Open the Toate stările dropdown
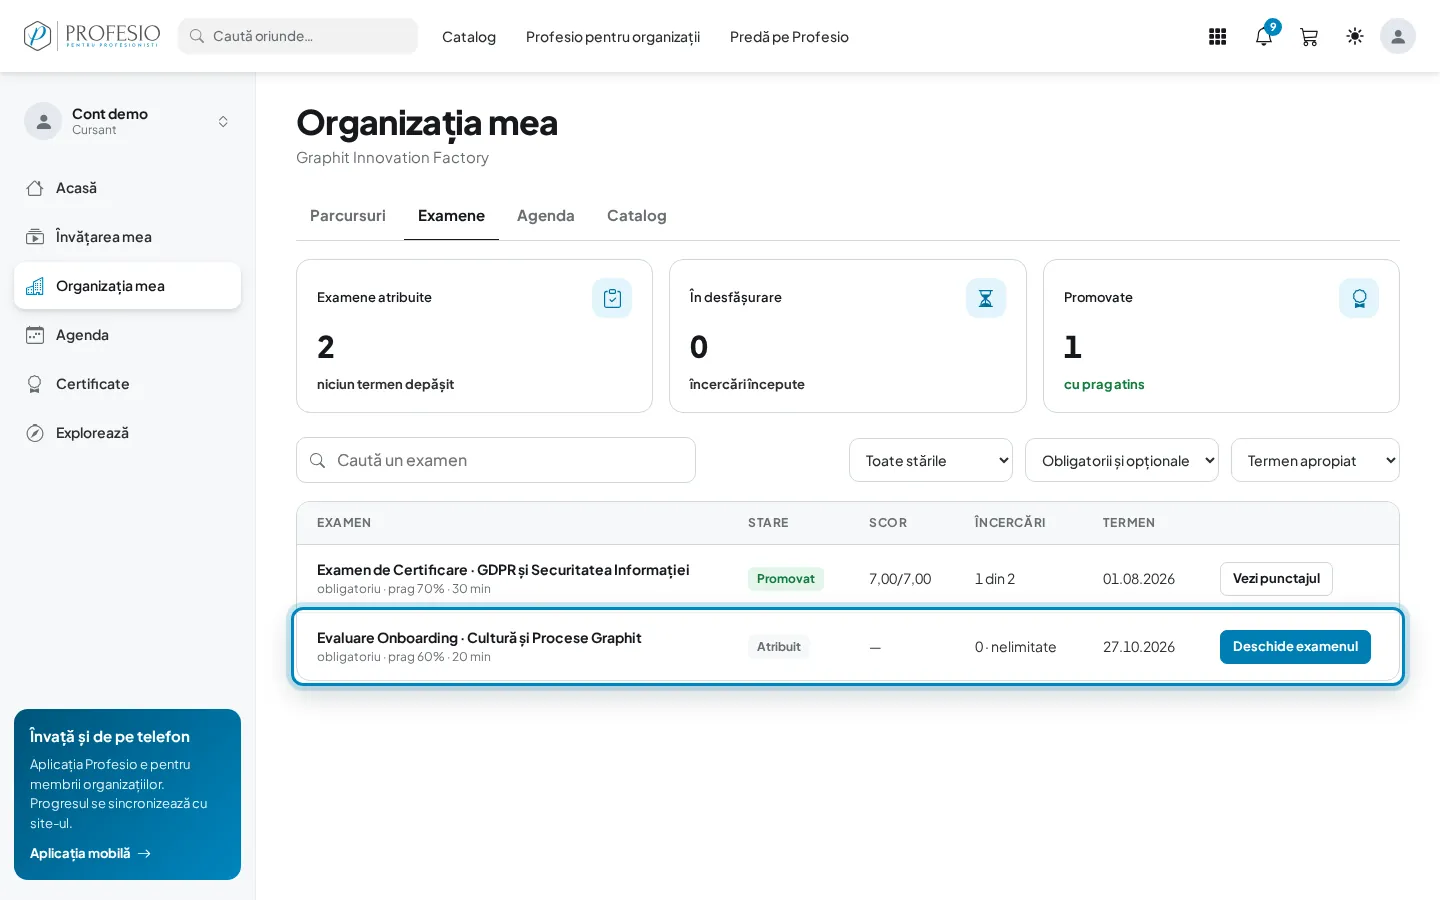1440x900 pixels. pos(931,460)
